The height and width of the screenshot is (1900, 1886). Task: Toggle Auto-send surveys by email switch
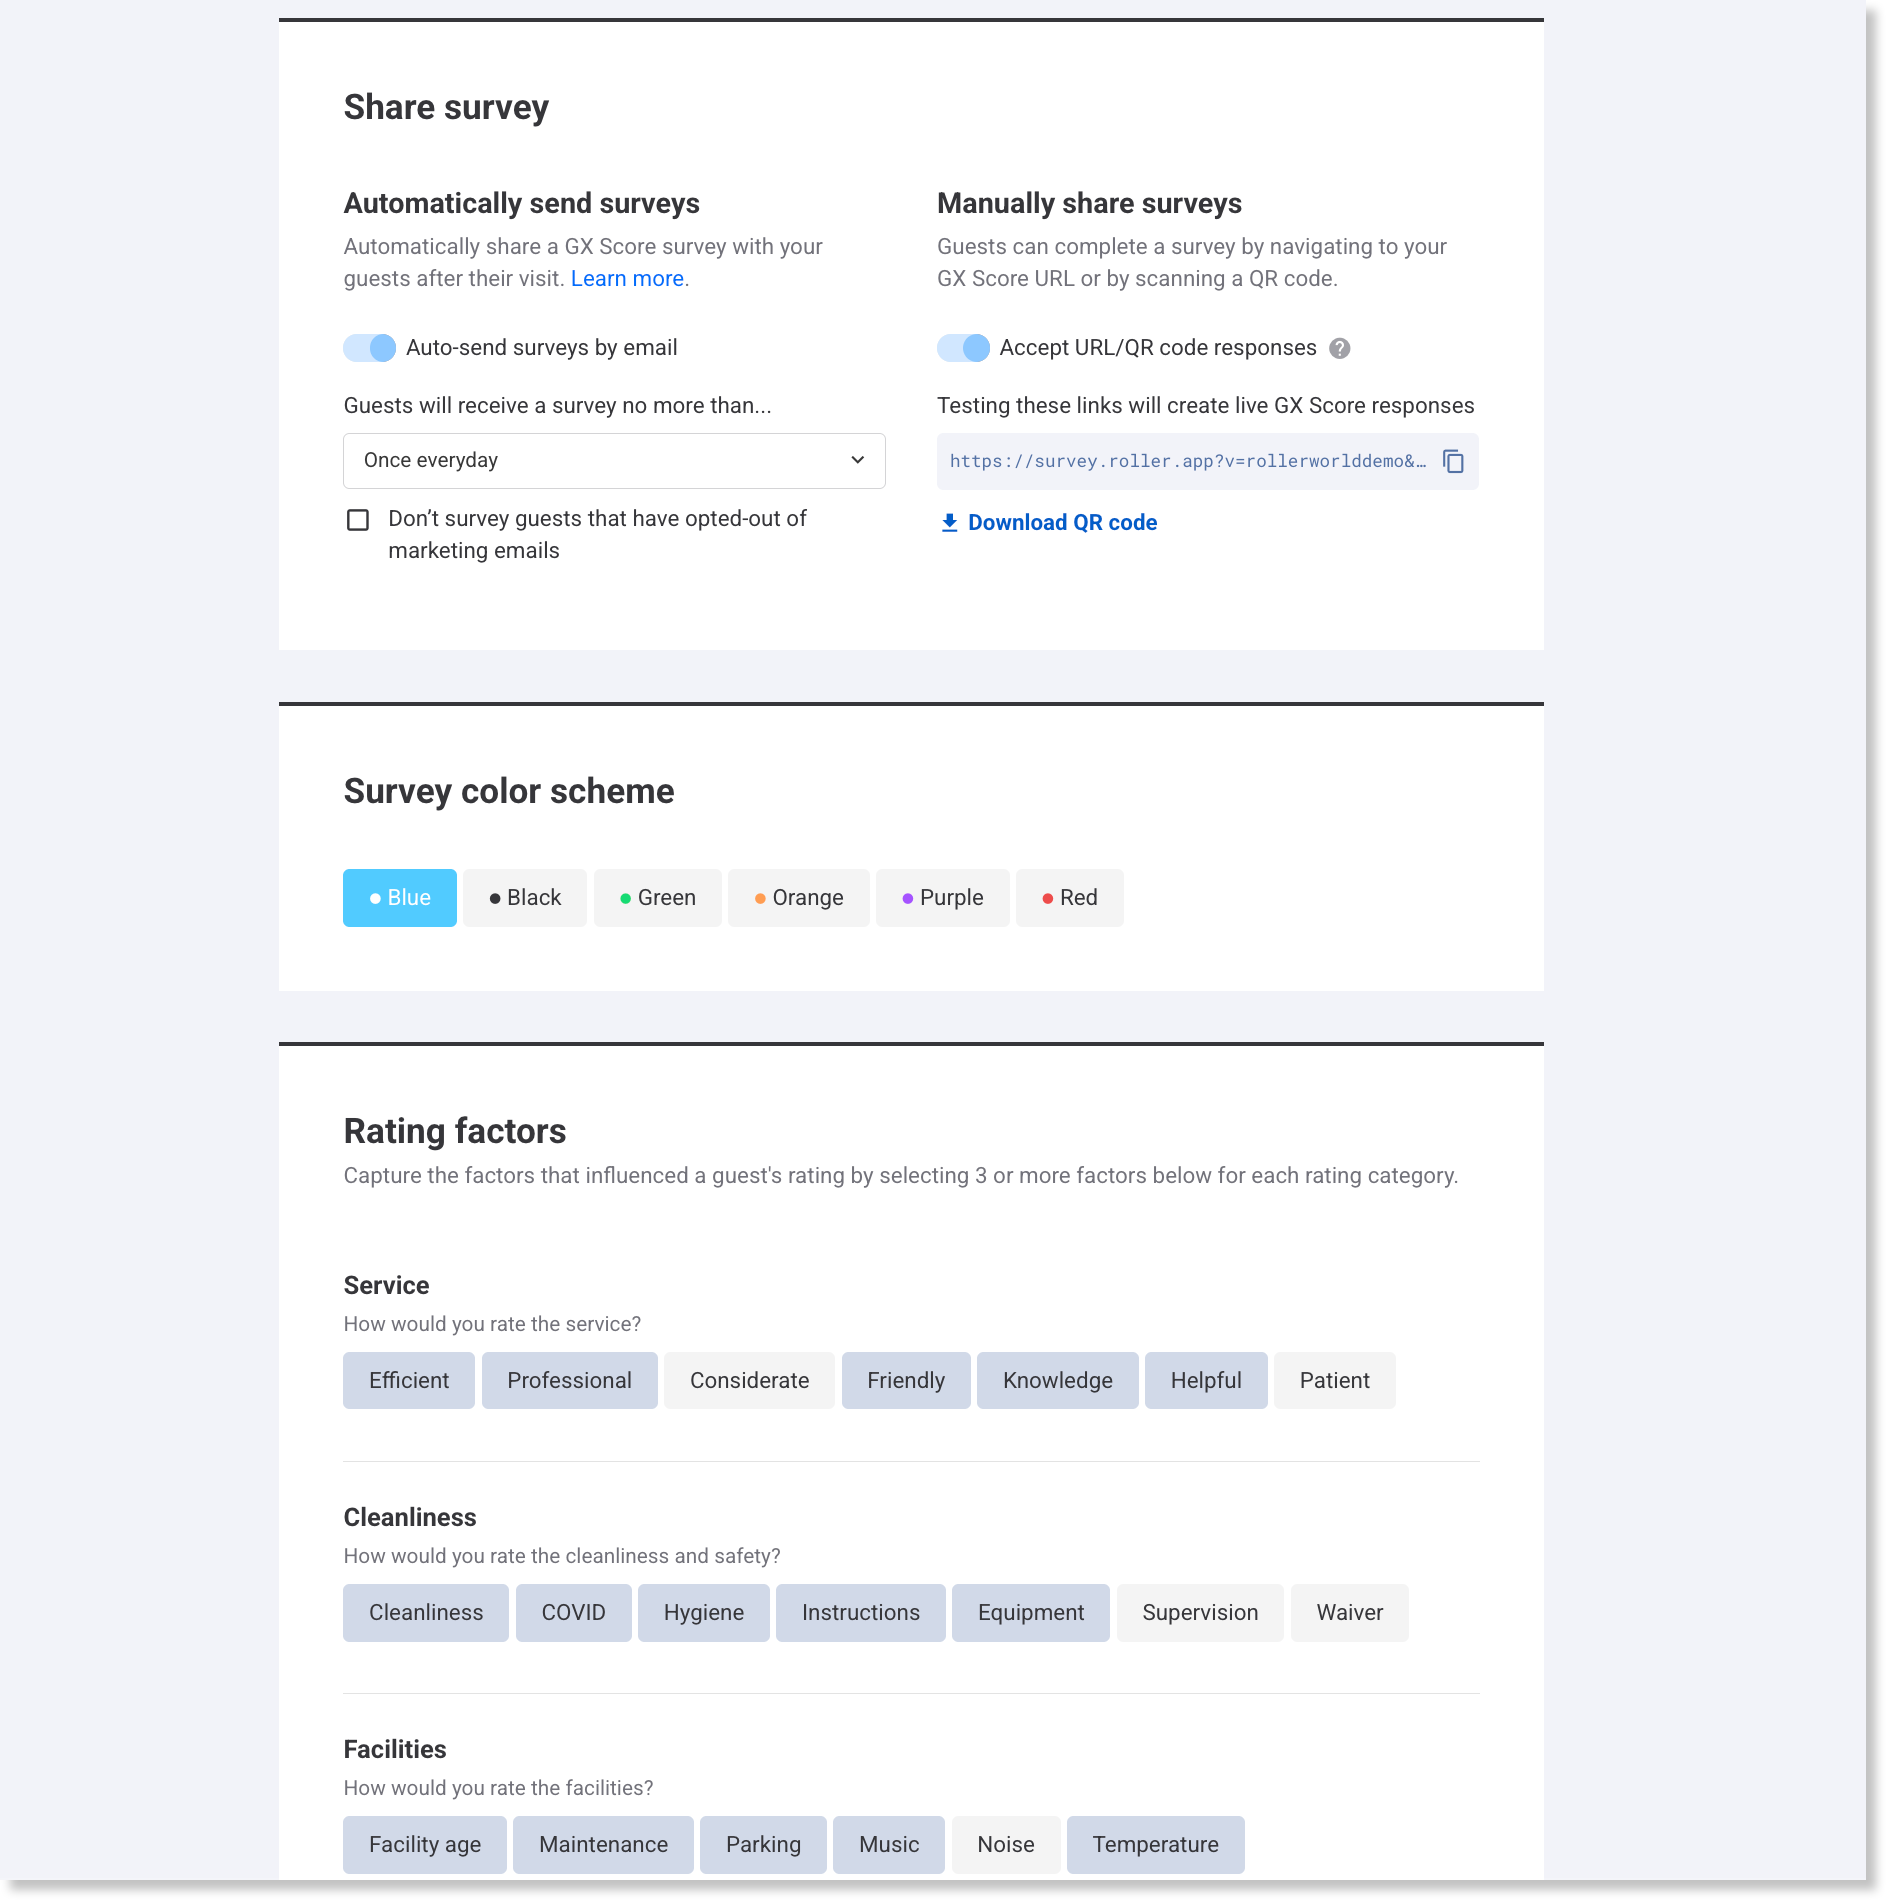point(370,348)
